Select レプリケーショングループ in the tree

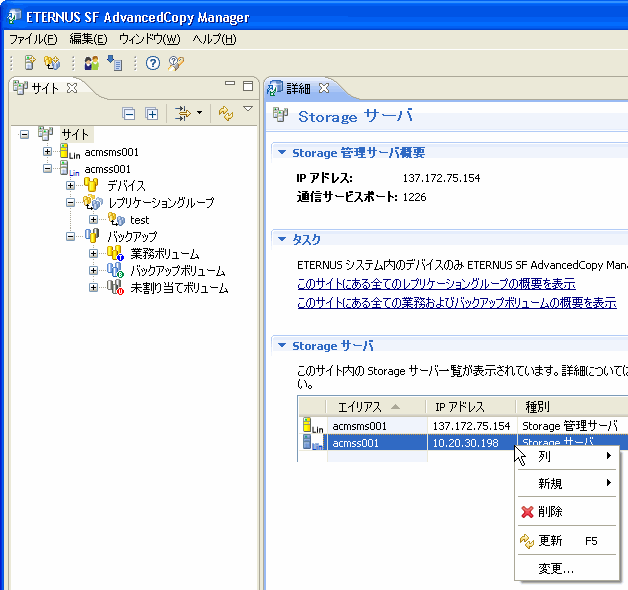pos(161,203)
